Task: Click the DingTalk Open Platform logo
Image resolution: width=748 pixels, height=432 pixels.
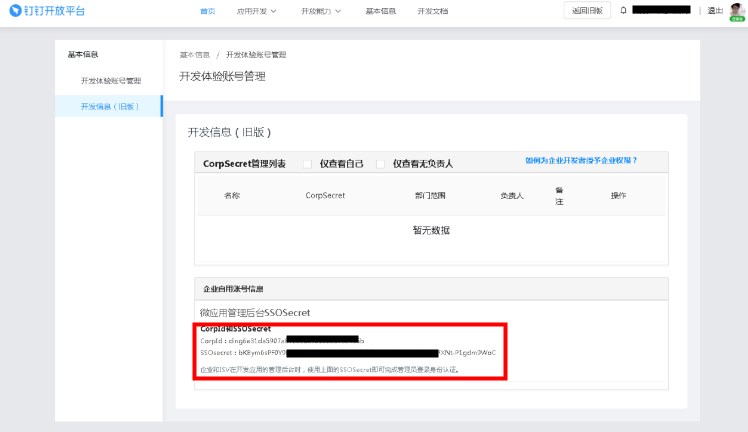Action: tap(49, 11)
